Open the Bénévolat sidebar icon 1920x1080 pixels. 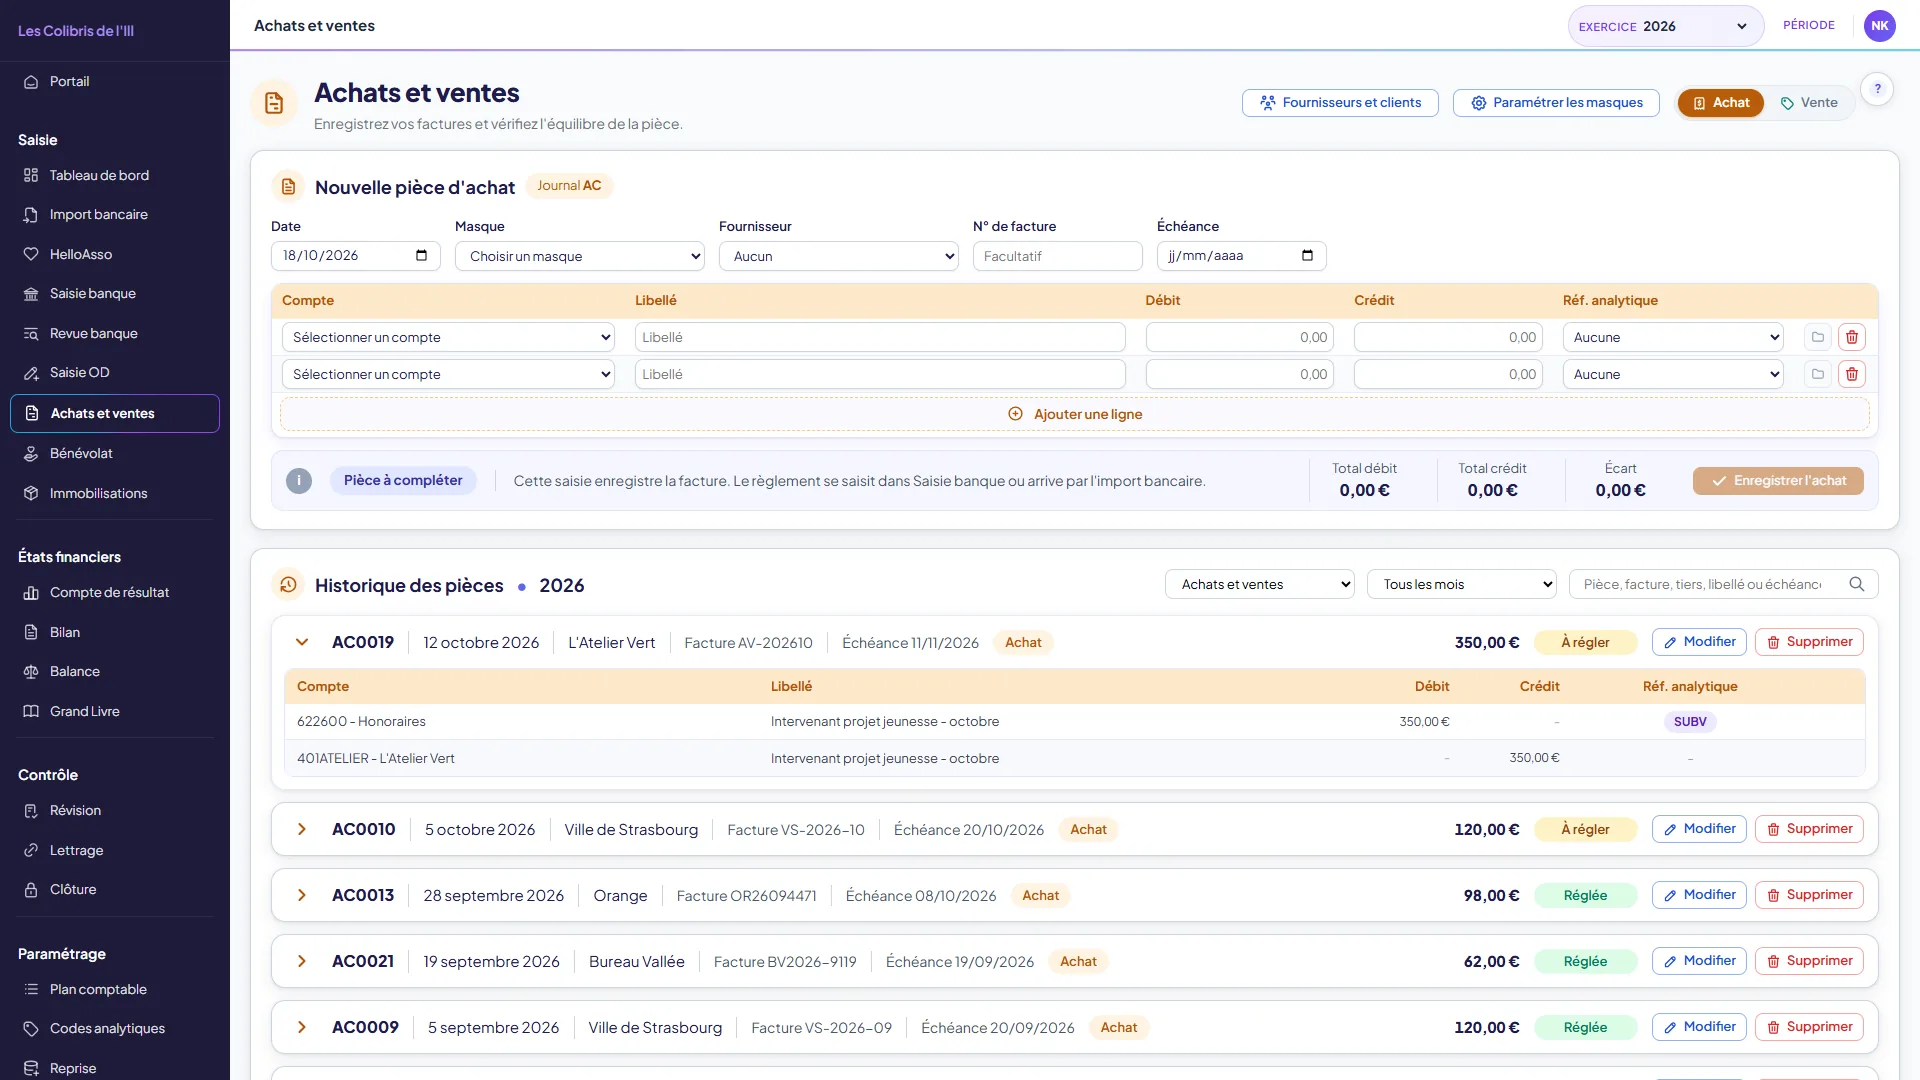click(31, 454)
